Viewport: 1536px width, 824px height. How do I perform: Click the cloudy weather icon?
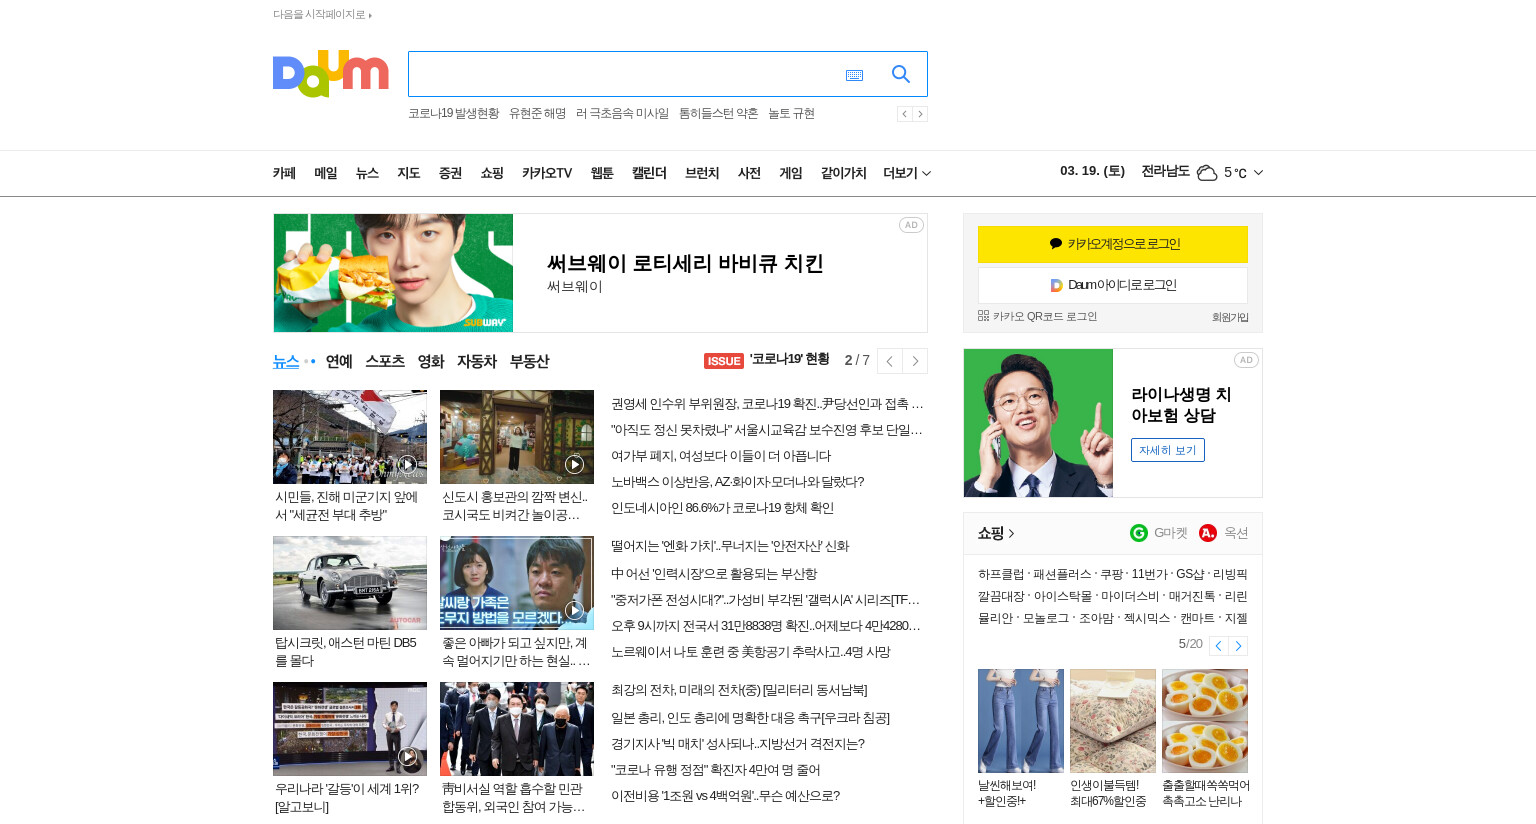[1207, 173]
